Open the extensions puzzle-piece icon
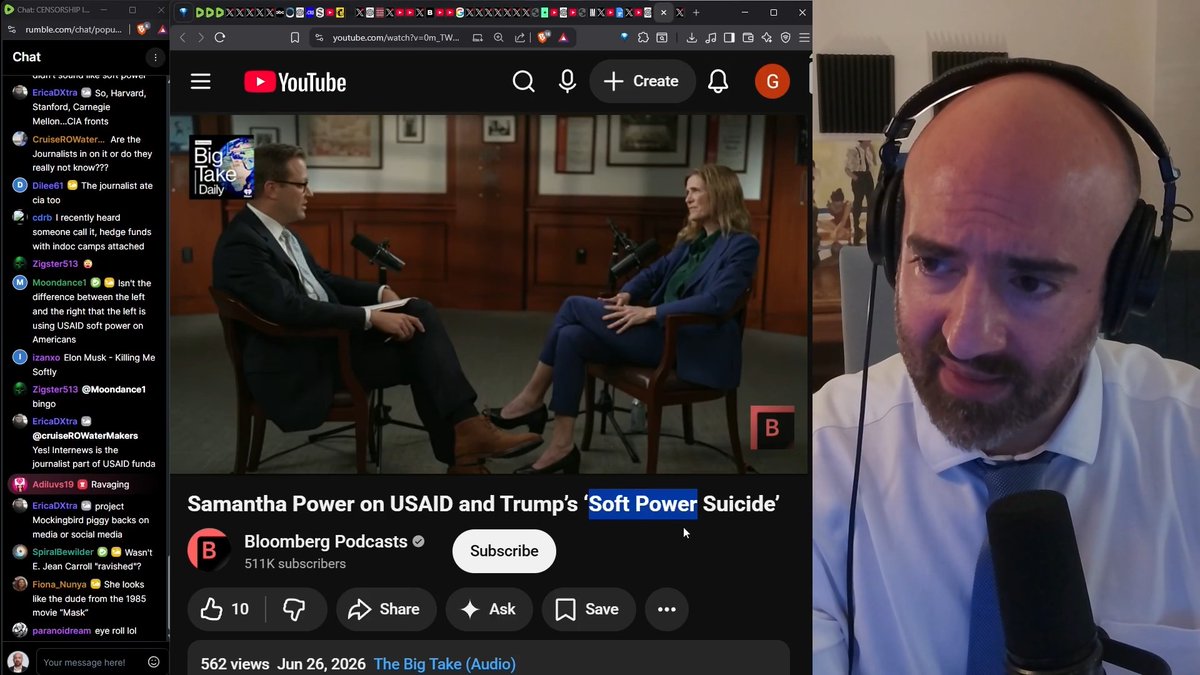Image resolution: width=1200 pixels, height=675 pixels. pos(643,38)
